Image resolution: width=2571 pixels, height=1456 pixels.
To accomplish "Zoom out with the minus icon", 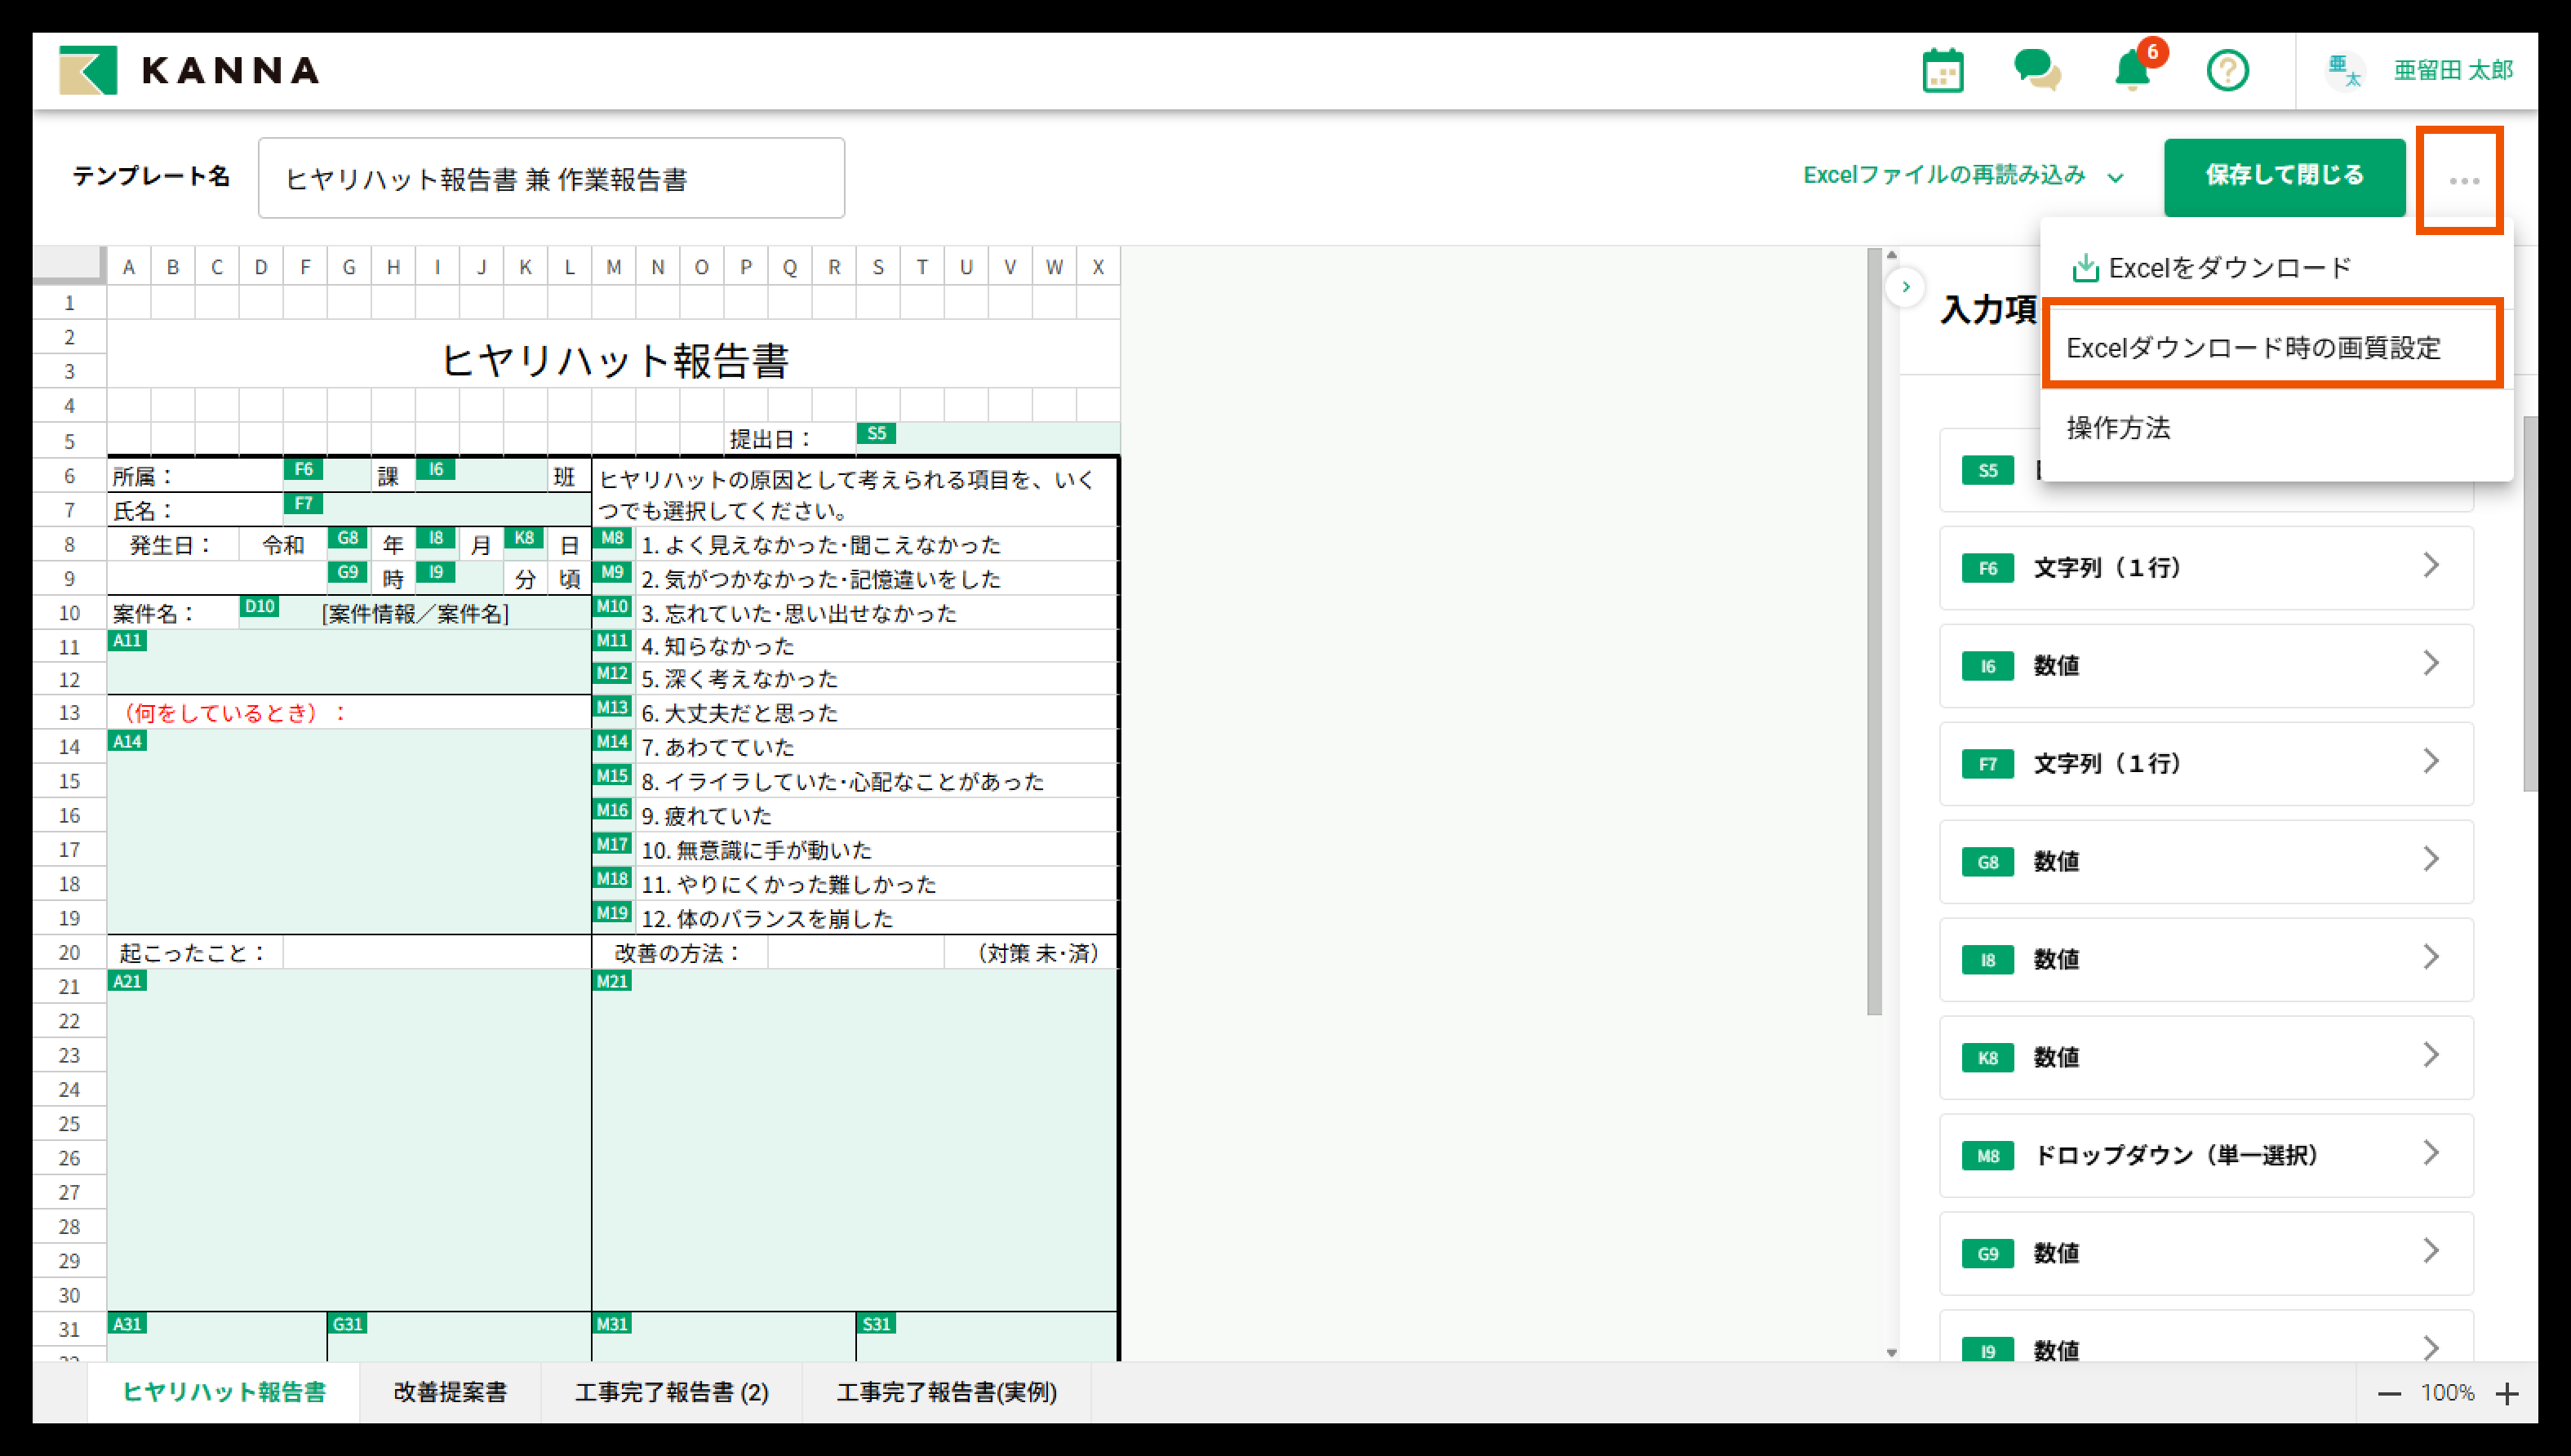I will pos(2389,1394).
